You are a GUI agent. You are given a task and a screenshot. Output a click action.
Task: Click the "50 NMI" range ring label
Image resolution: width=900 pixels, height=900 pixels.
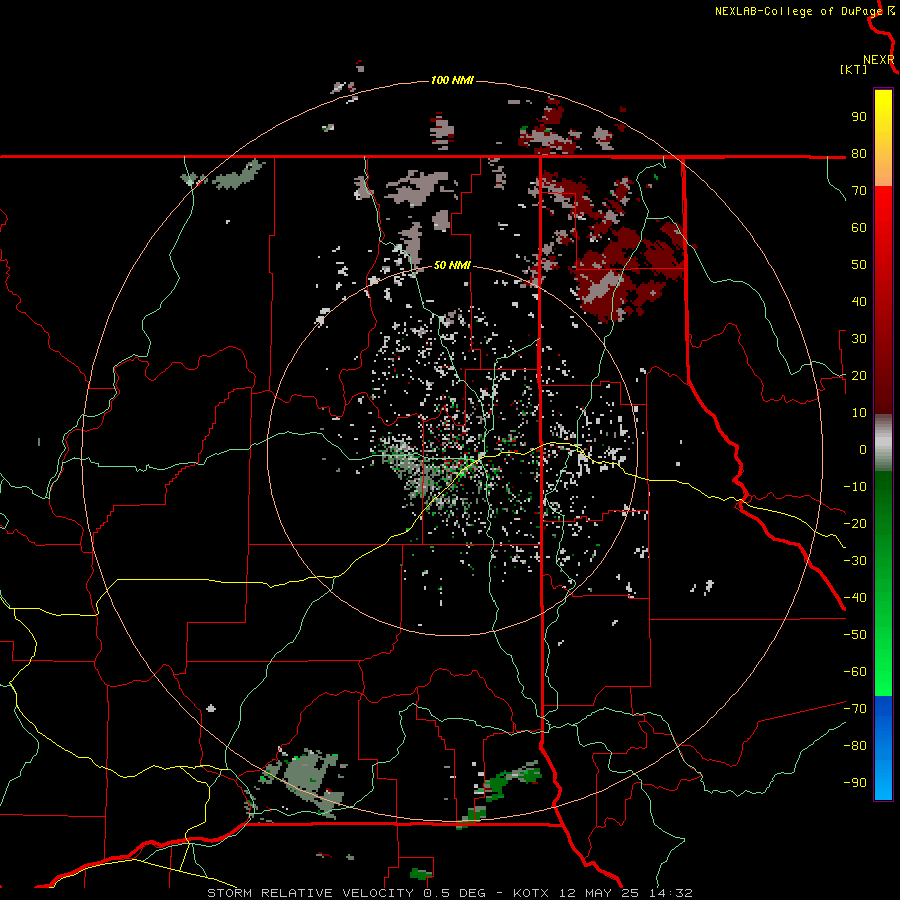[452, 265]
